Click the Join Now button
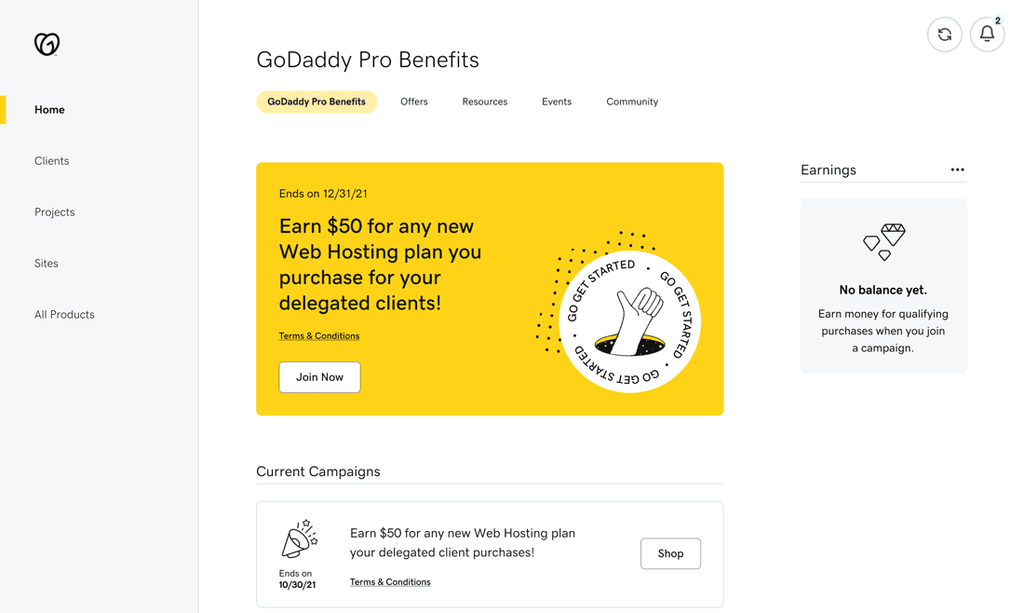Viewport: 1024px width, 613px height. (x=319, y=377)
